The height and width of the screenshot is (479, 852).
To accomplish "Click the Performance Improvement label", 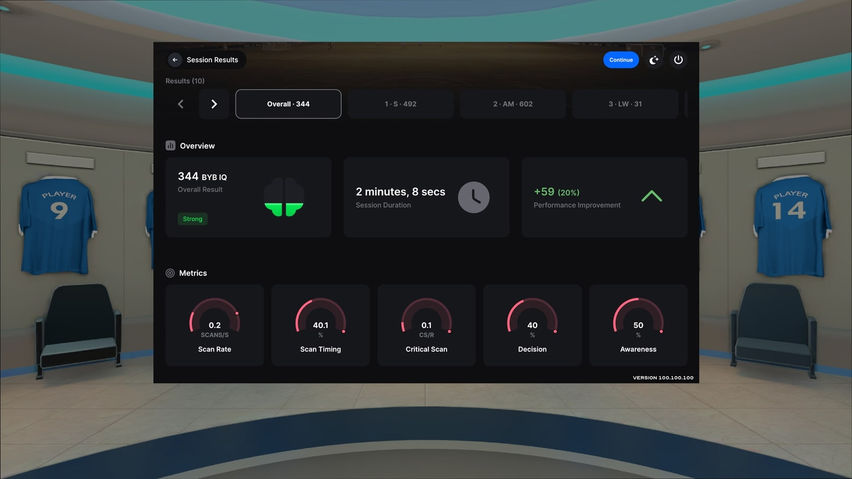I will [577, 205].
